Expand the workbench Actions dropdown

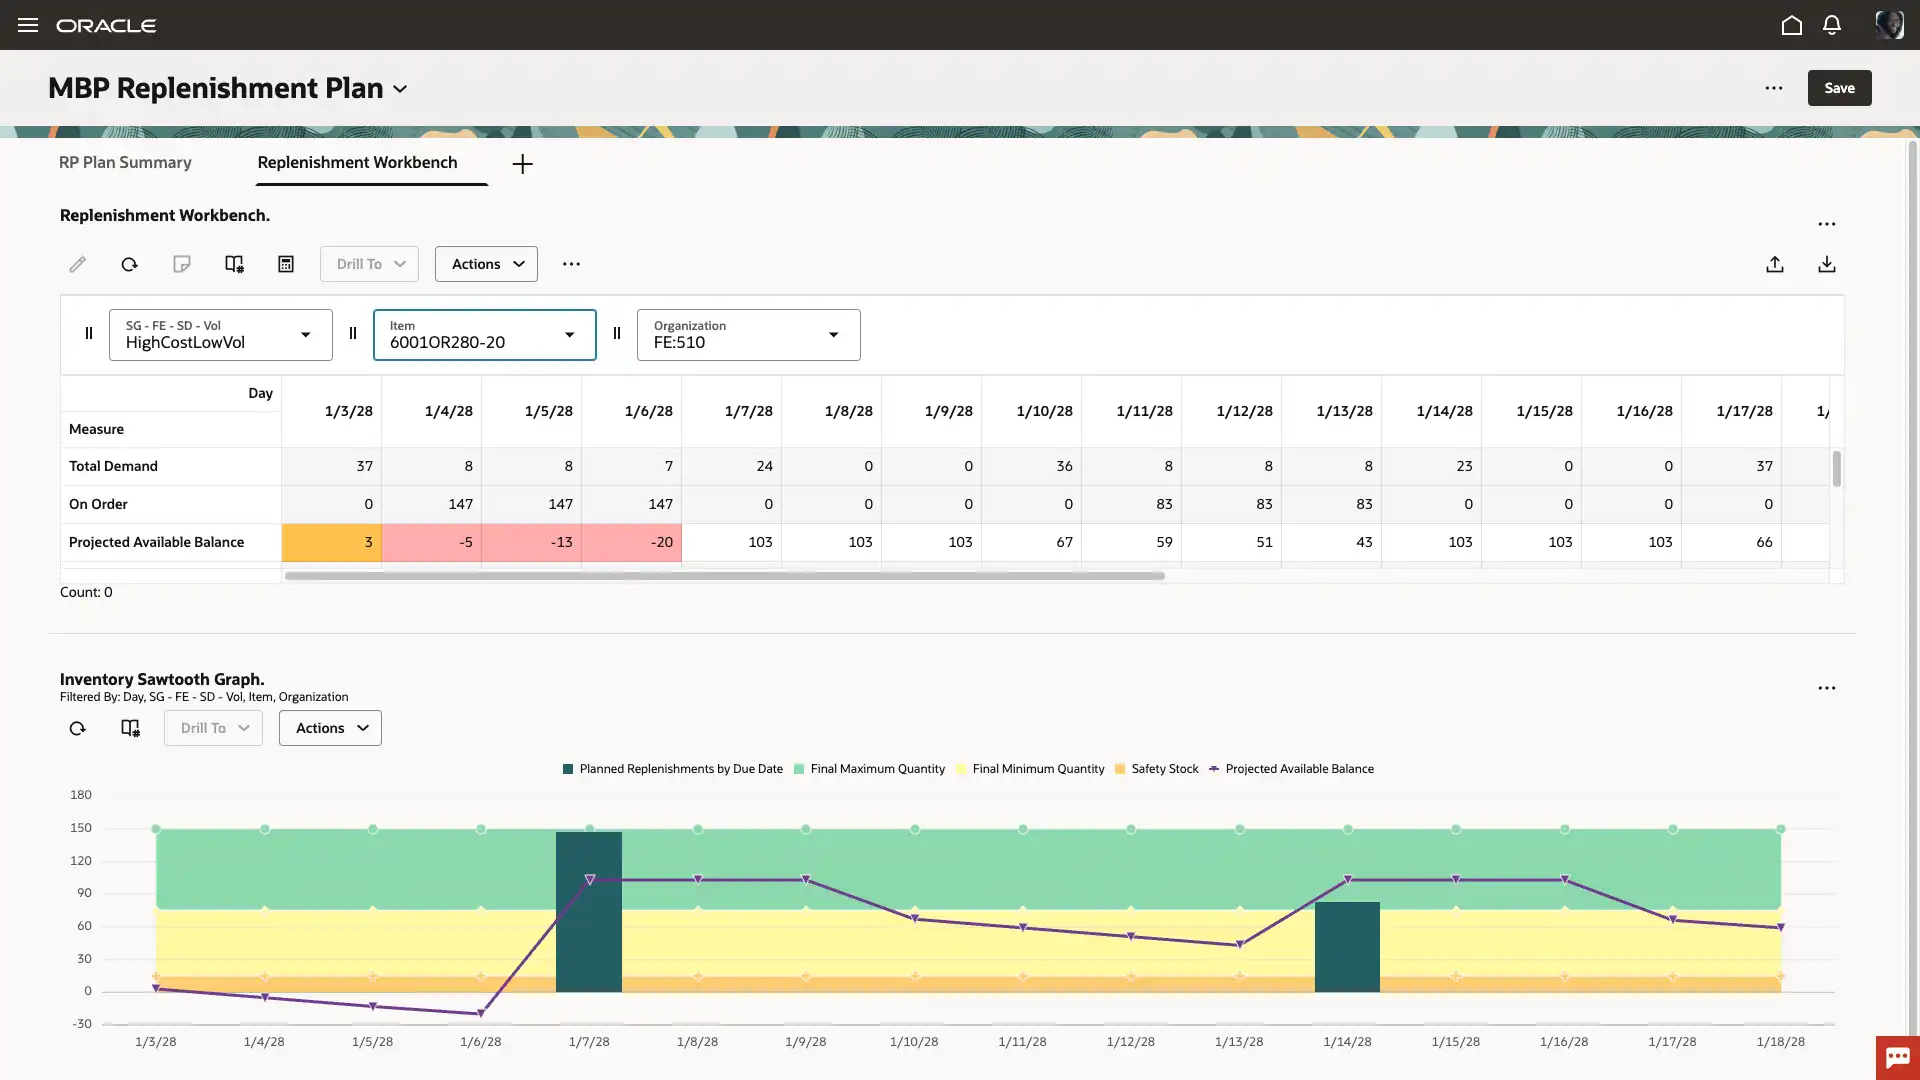click(x=486, y=264)
